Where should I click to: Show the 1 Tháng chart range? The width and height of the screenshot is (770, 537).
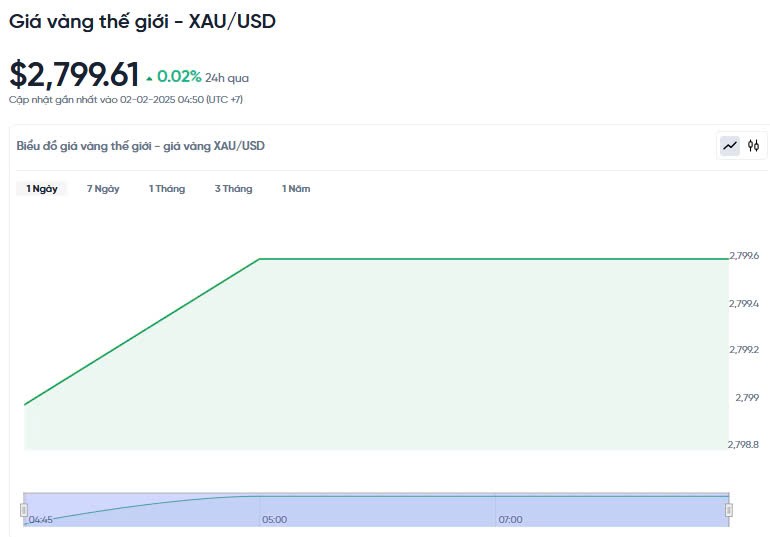167,189
